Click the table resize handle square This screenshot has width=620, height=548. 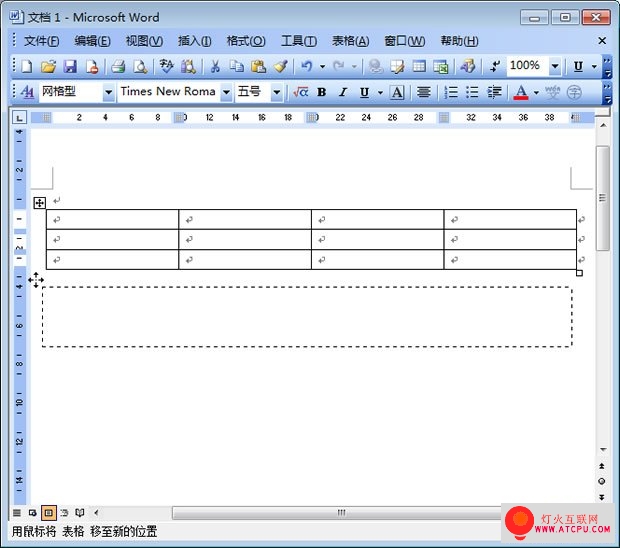(x=579, y=273)
